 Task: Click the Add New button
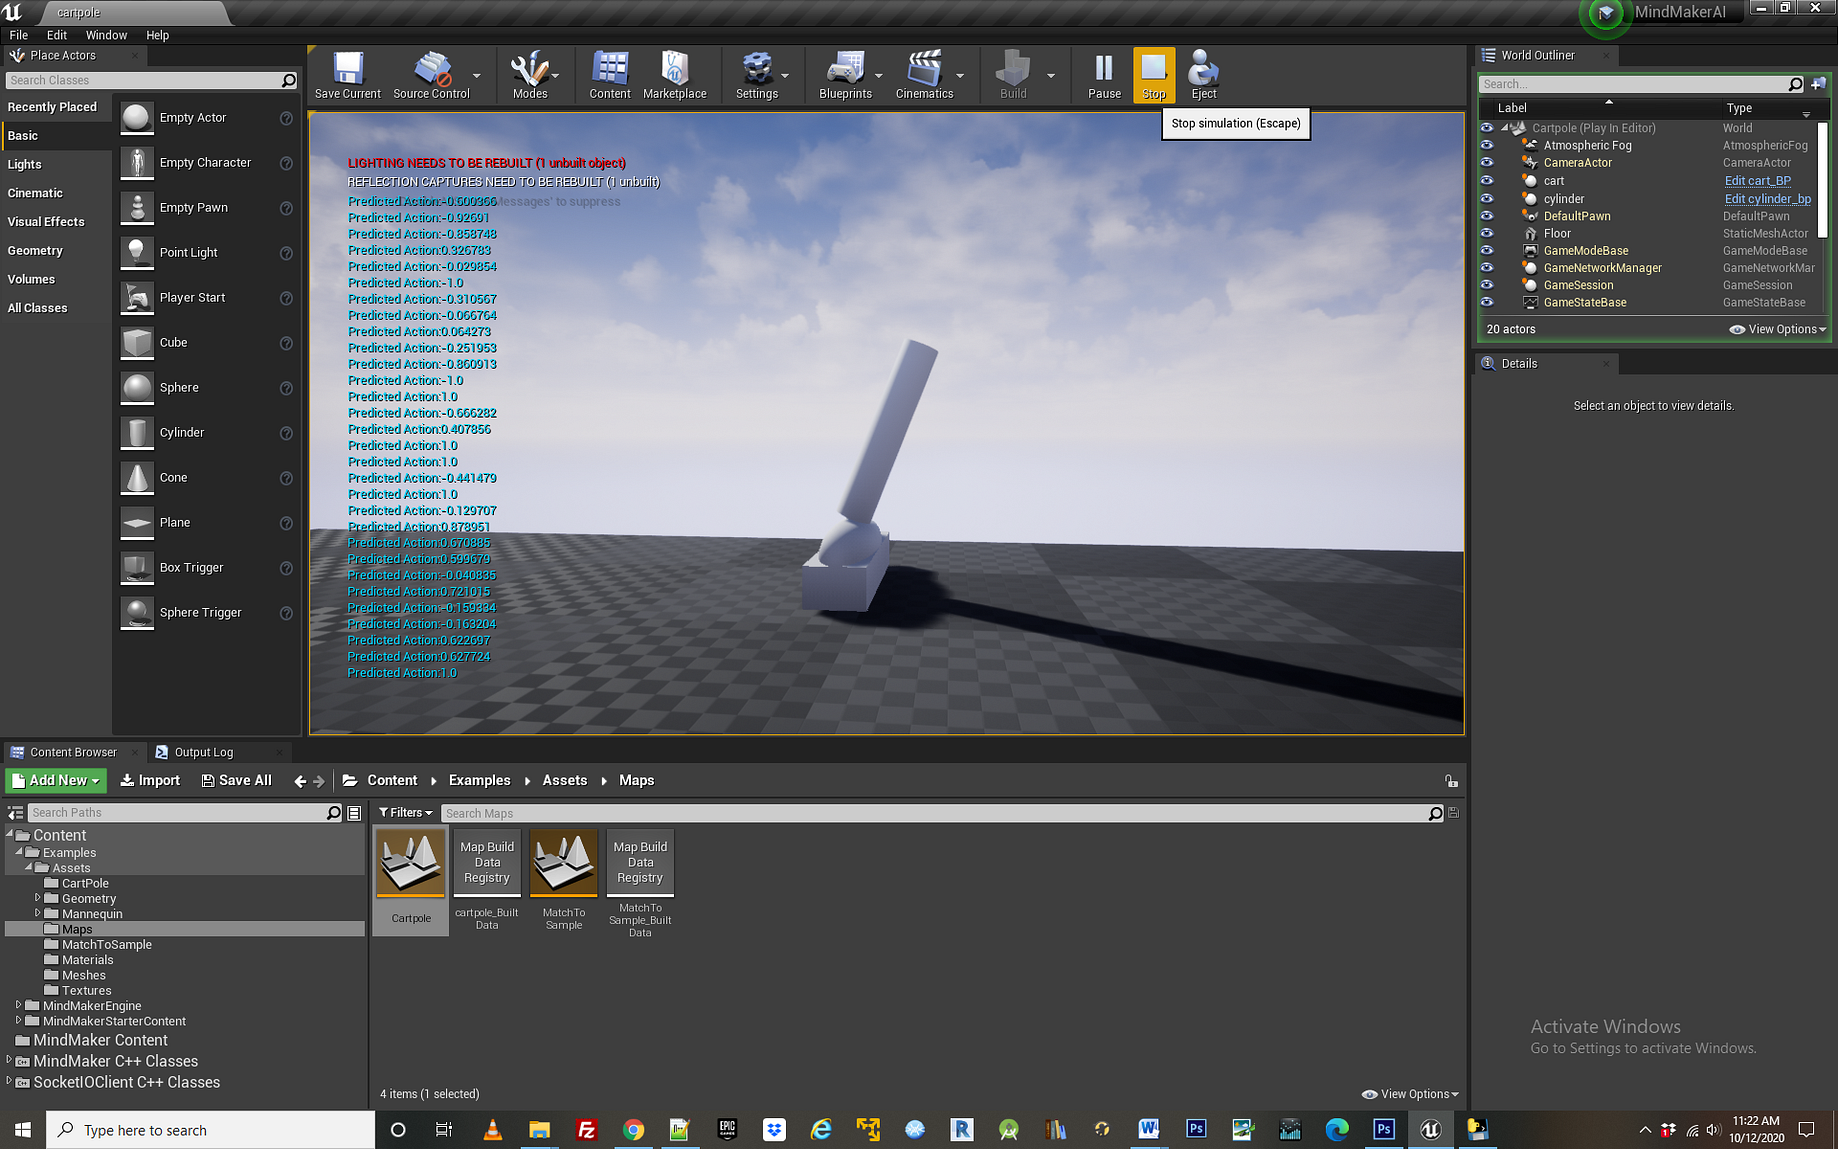(56, 781)
